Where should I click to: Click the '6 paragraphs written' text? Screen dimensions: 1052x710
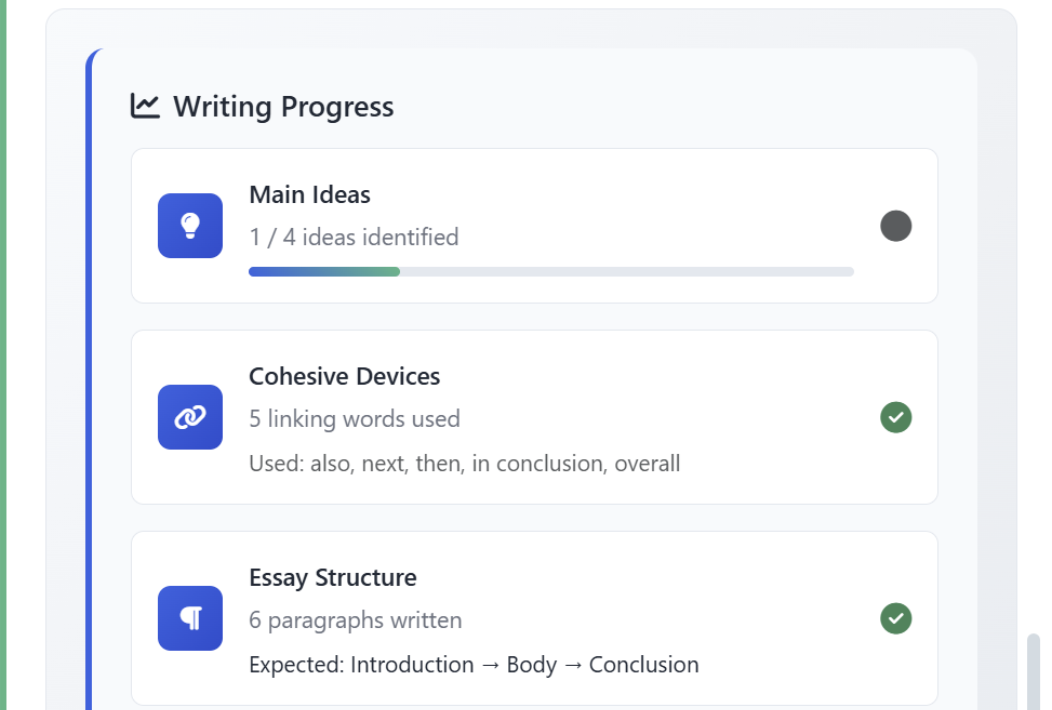[x=356, y=620]
